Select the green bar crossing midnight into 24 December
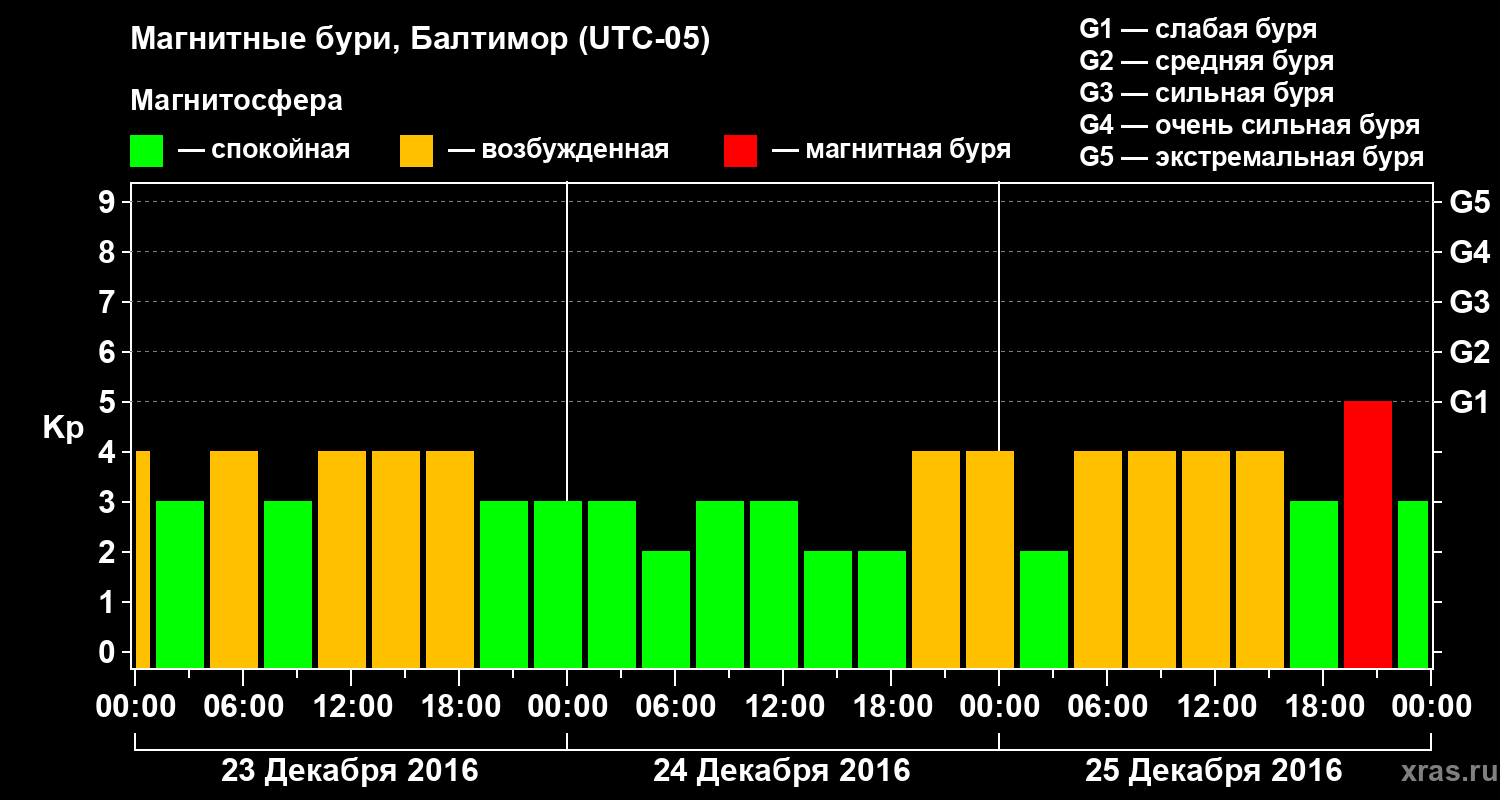The image size is (1500, 800). pos(558,584)
